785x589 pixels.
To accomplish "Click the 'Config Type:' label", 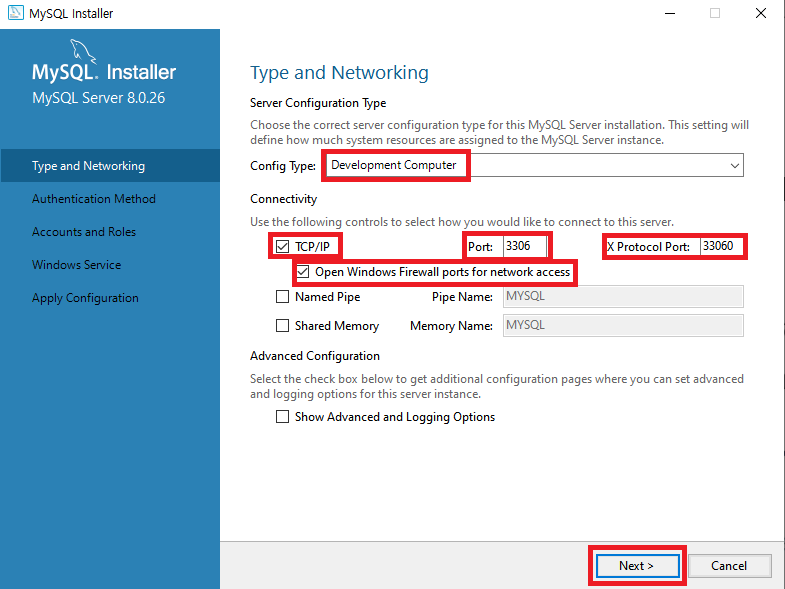I will (283, 166).
